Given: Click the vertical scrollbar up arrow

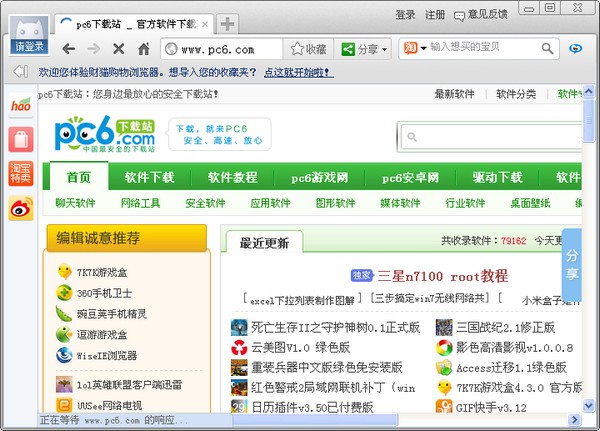Looking at the screenshot, I should pyautogui.click(x=589, y=91).
